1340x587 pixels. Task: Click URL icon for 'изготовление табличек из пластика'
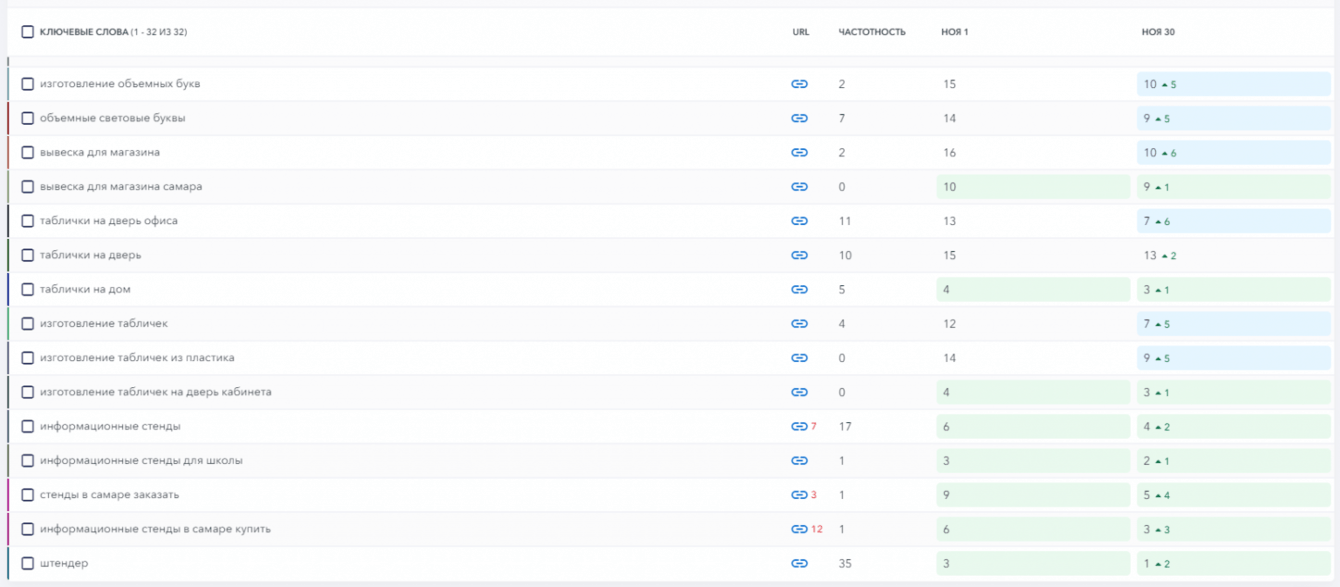click(x=799, y=358)
